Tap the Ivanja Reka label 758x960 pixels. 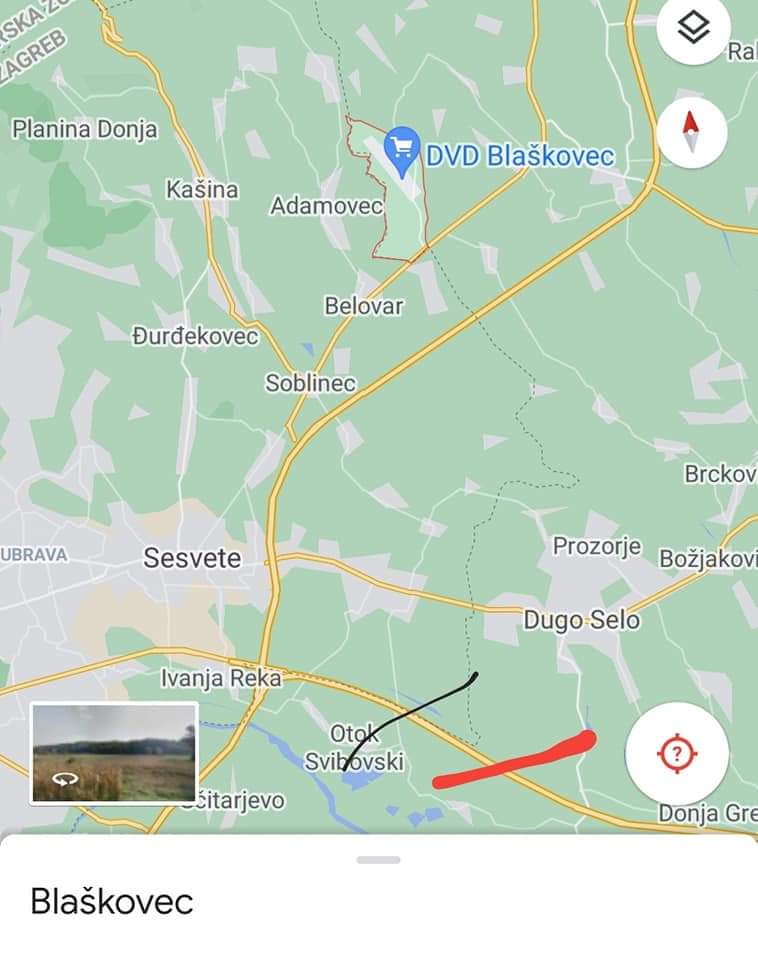(221, 678)
